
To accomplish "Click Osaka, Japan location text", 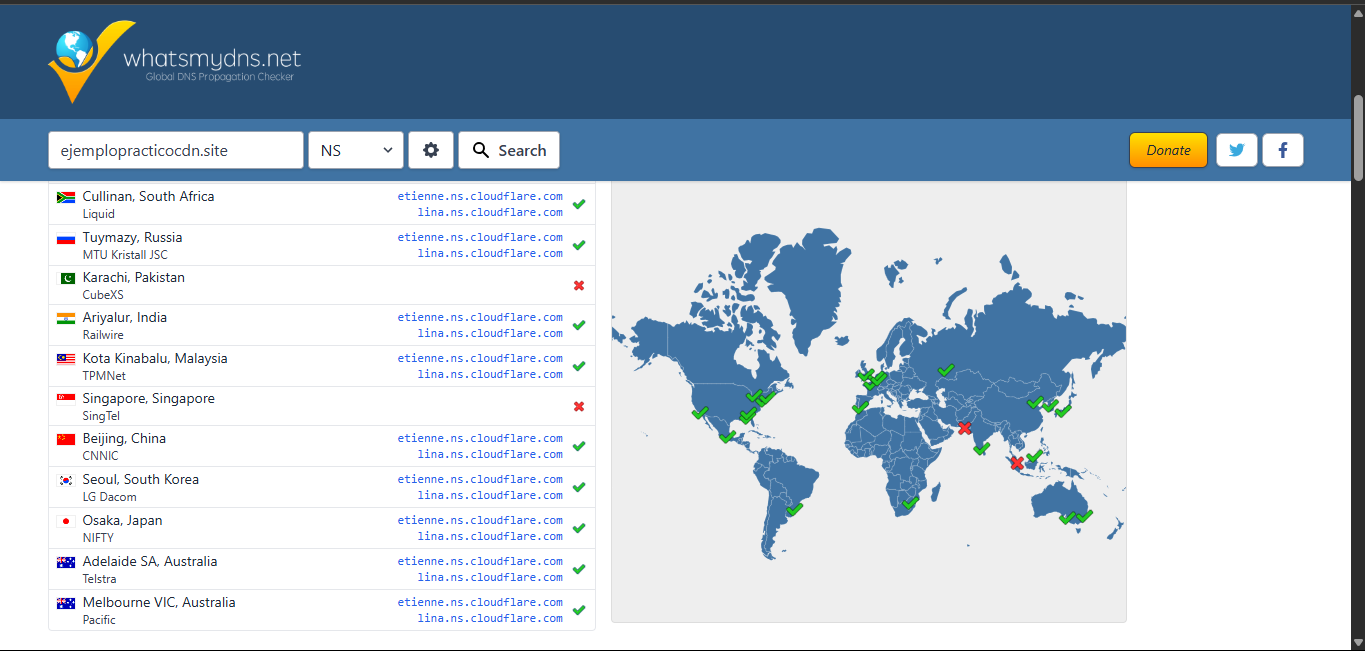I will 122,520.
